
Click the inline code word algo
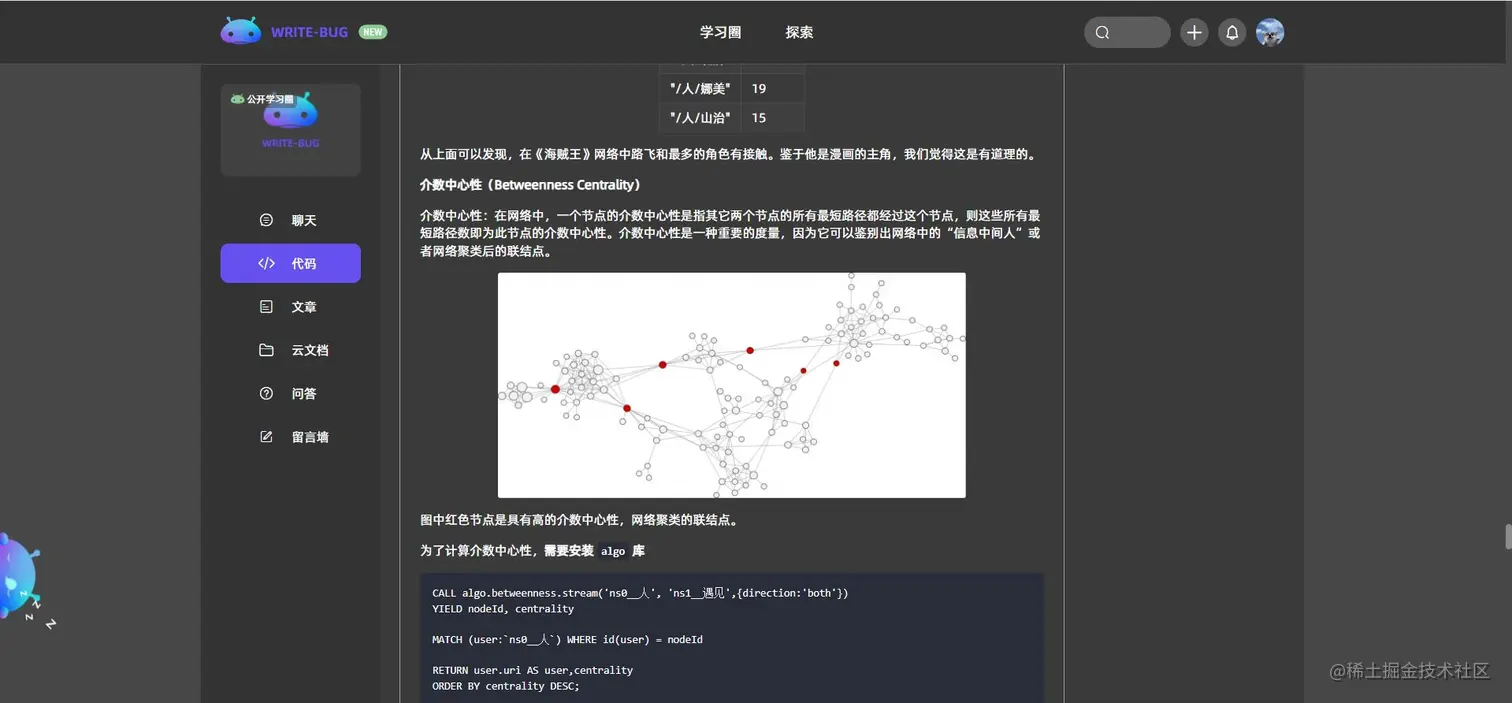click(613, 551)
